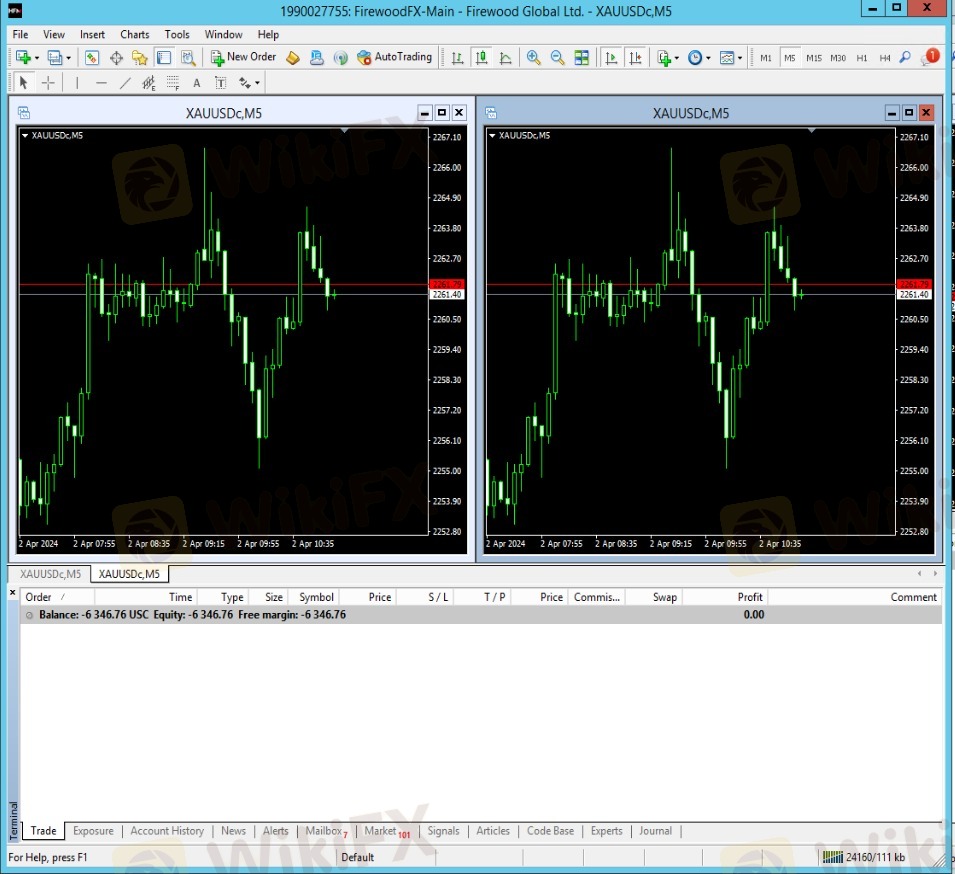
Task: Select the text label tool
Action: coord(197,83)
